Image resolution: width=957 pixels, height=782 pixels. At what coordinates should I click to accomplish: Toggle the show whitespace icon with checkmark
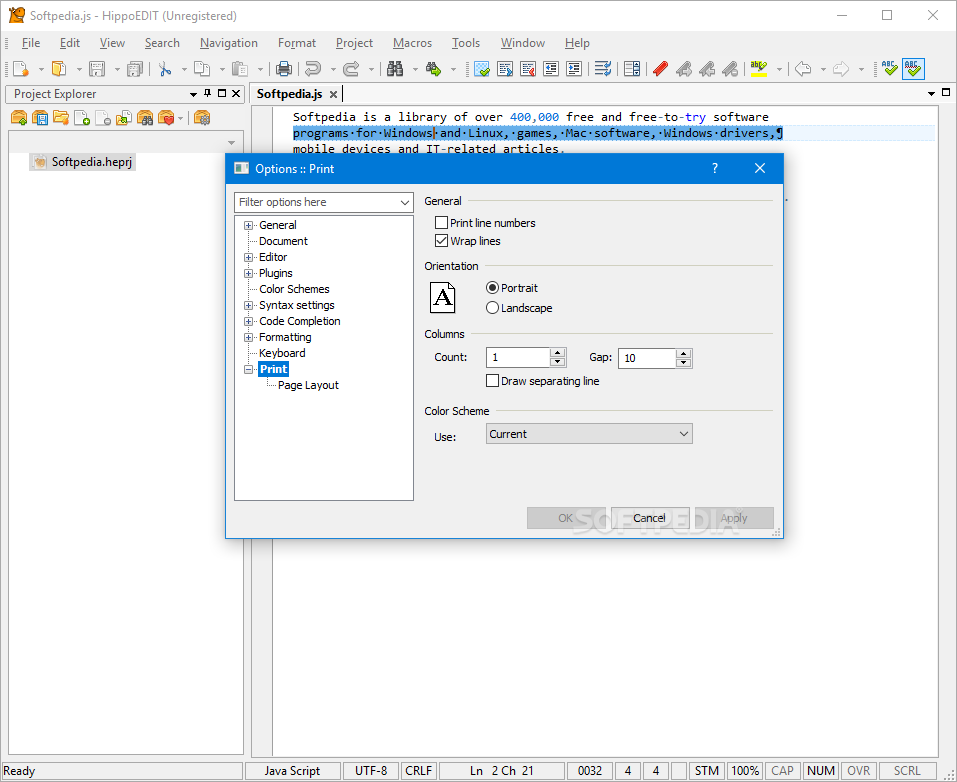[x=482, y=69]
